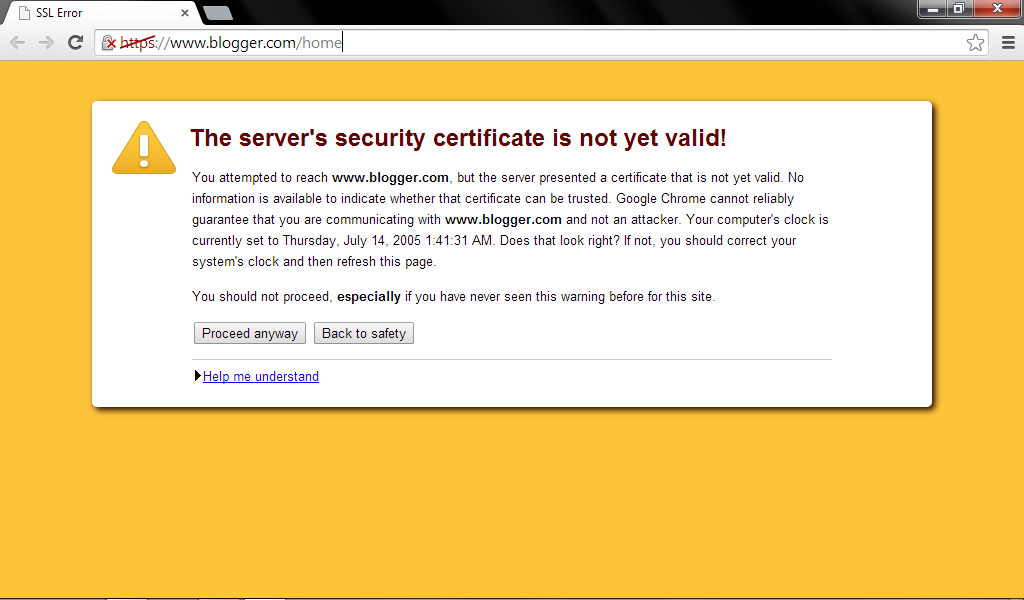Click the page icon on SSL Error tab

[x=24, y=12]
